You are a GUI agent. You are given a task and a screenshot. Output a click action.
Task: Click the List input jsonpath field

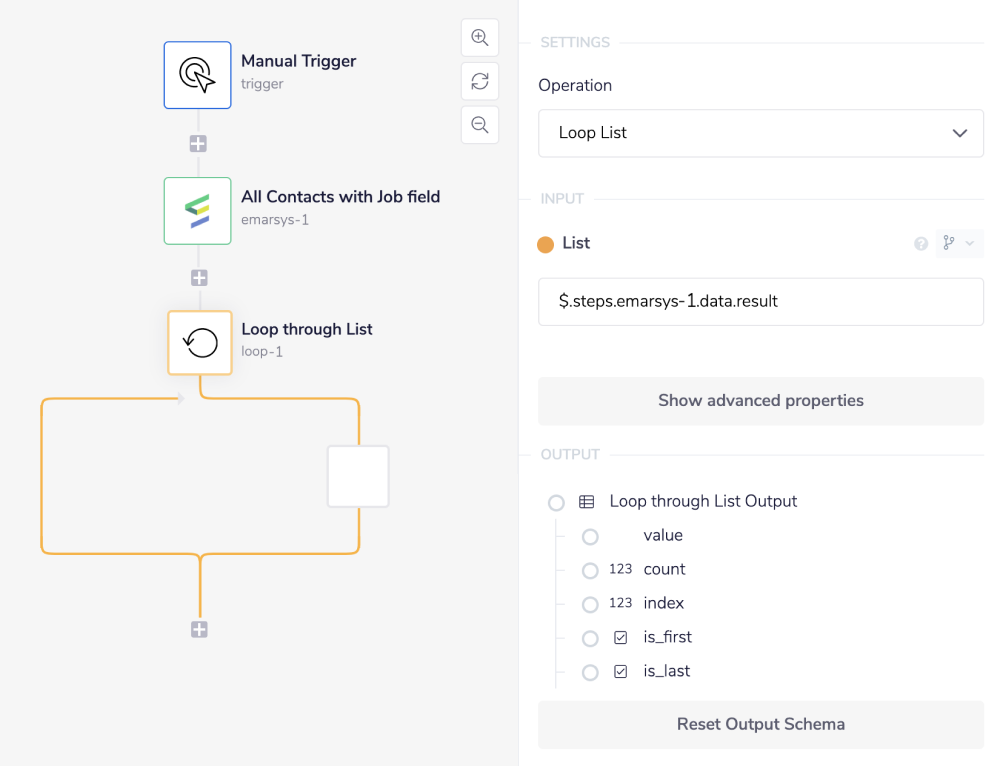(760, 301)
